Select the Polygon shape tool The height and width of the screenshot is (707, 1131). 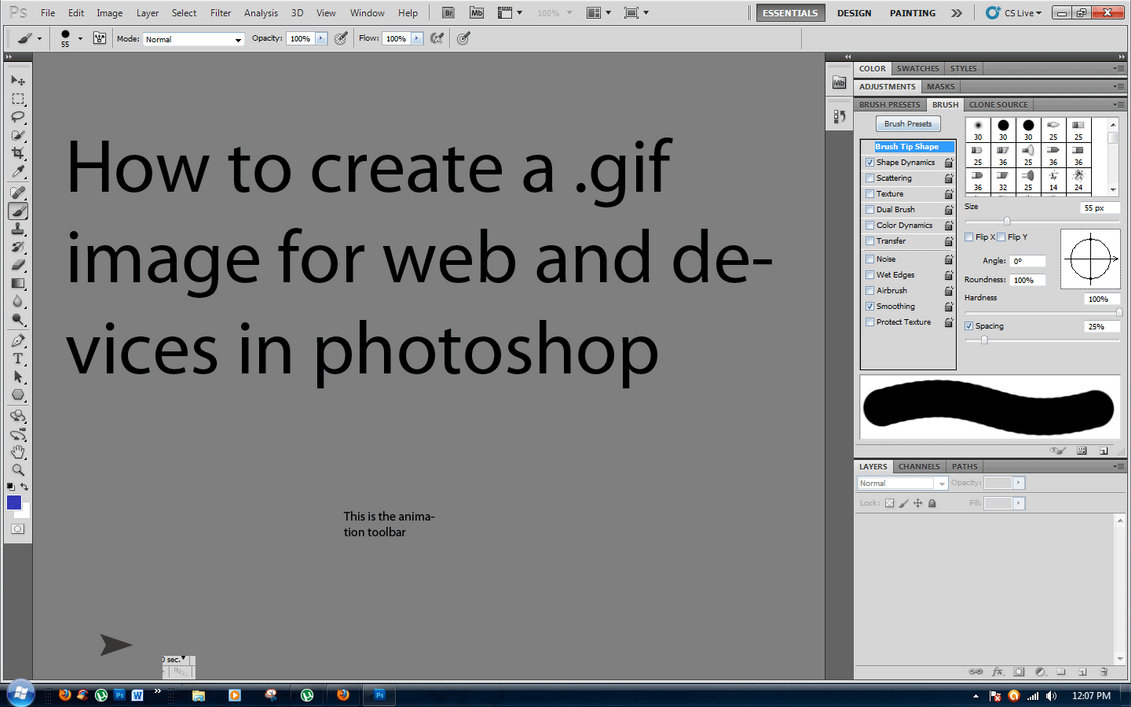coord(17,395)
